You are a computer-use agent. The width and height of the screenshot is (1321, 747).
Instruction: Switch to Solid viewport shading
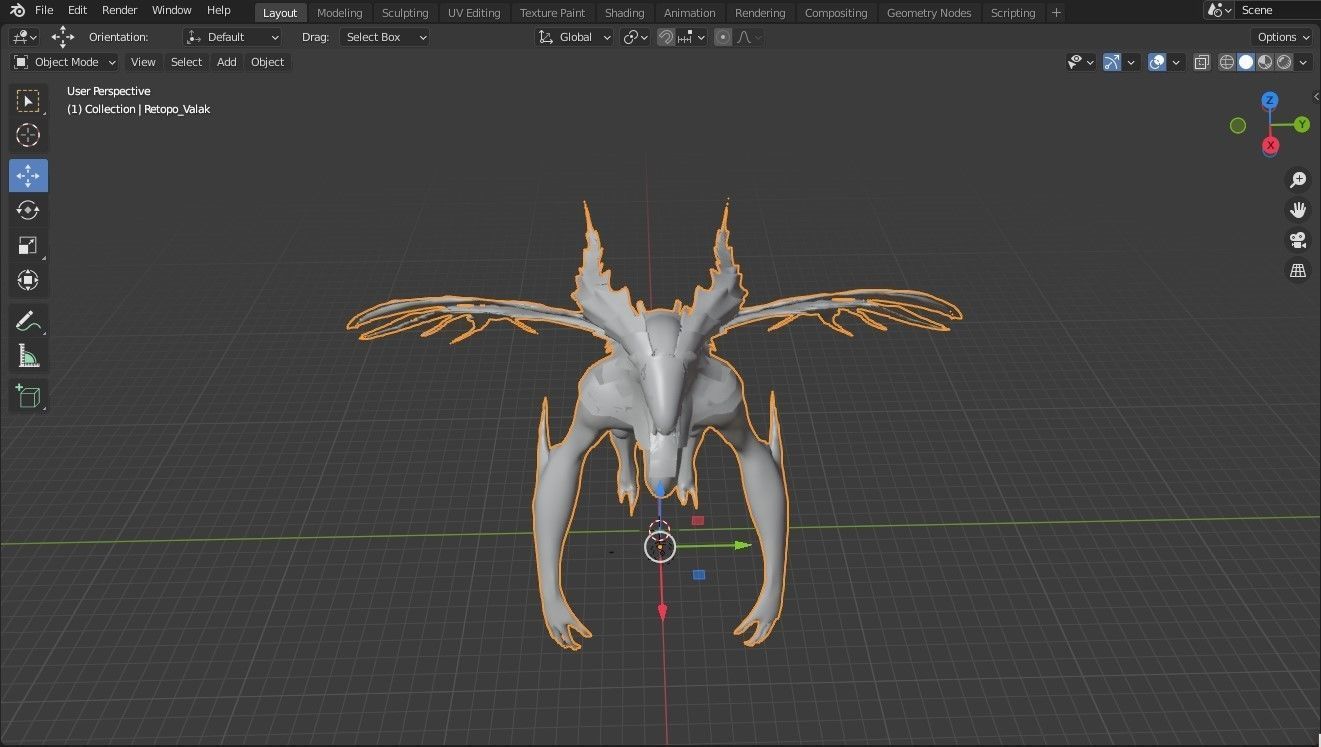[1246, 62]
